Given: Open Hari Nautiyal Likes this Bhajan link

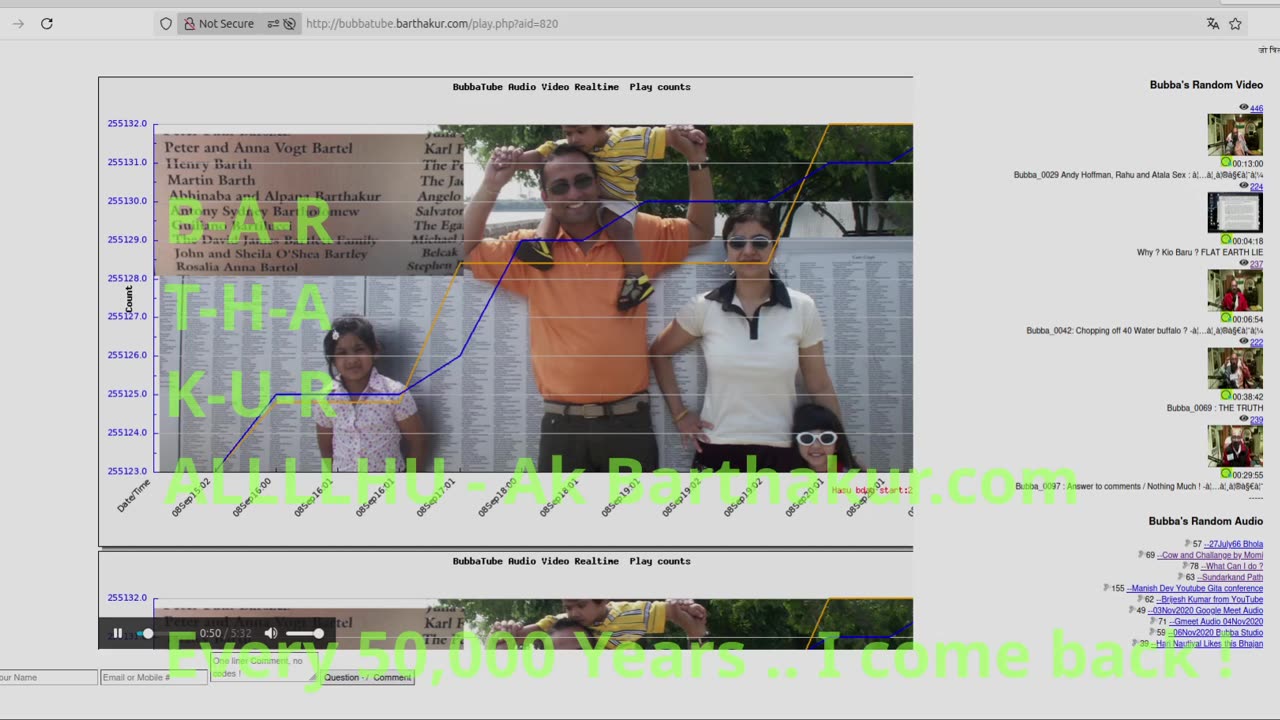Looking at the screenshot, I should 1207,643.
